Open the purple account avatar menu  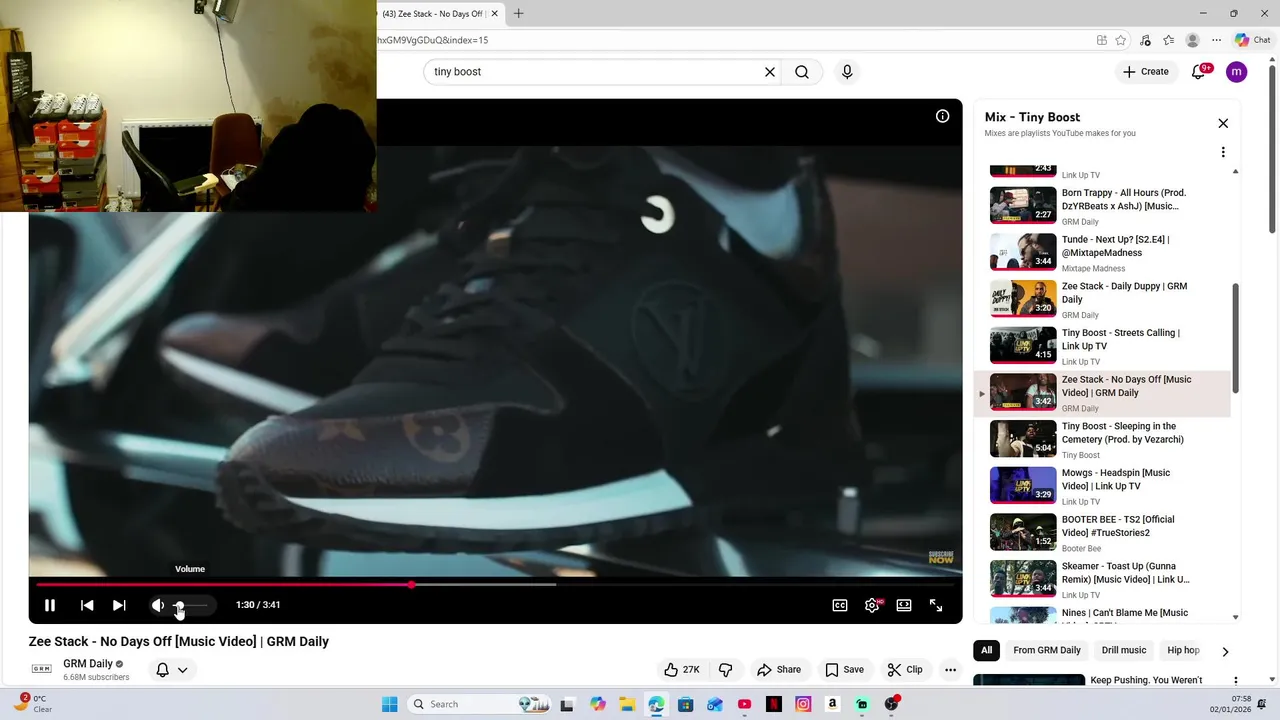1237,72
